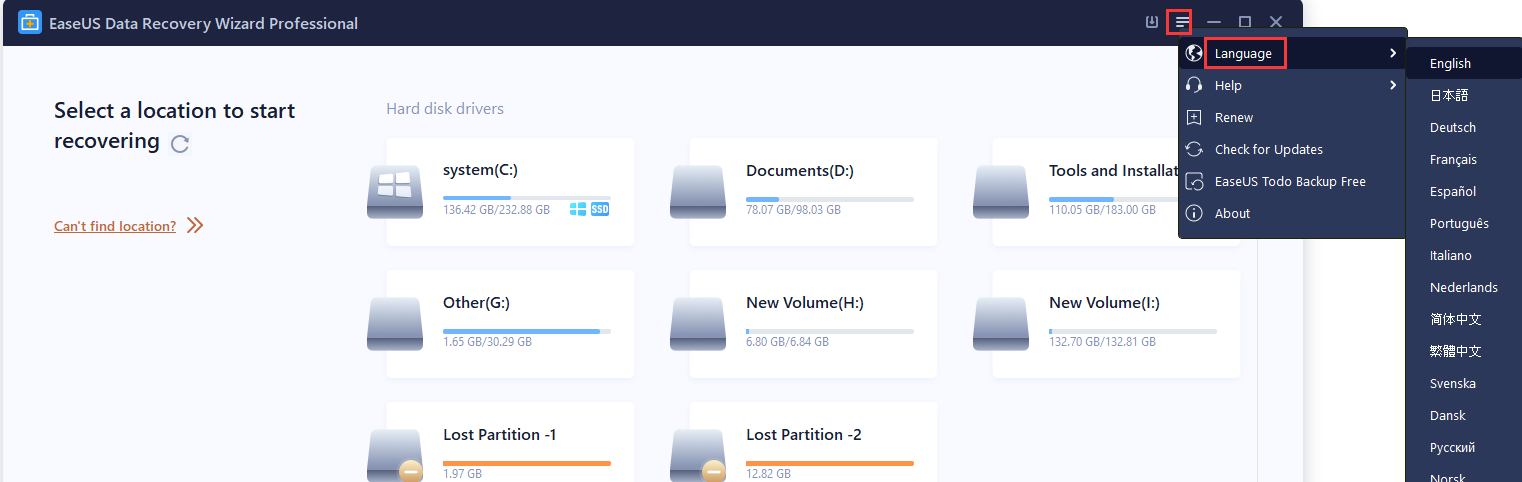Click the Documents(D:) drive name
Screen dimensions: 1522x482
(x=800, y=171)
